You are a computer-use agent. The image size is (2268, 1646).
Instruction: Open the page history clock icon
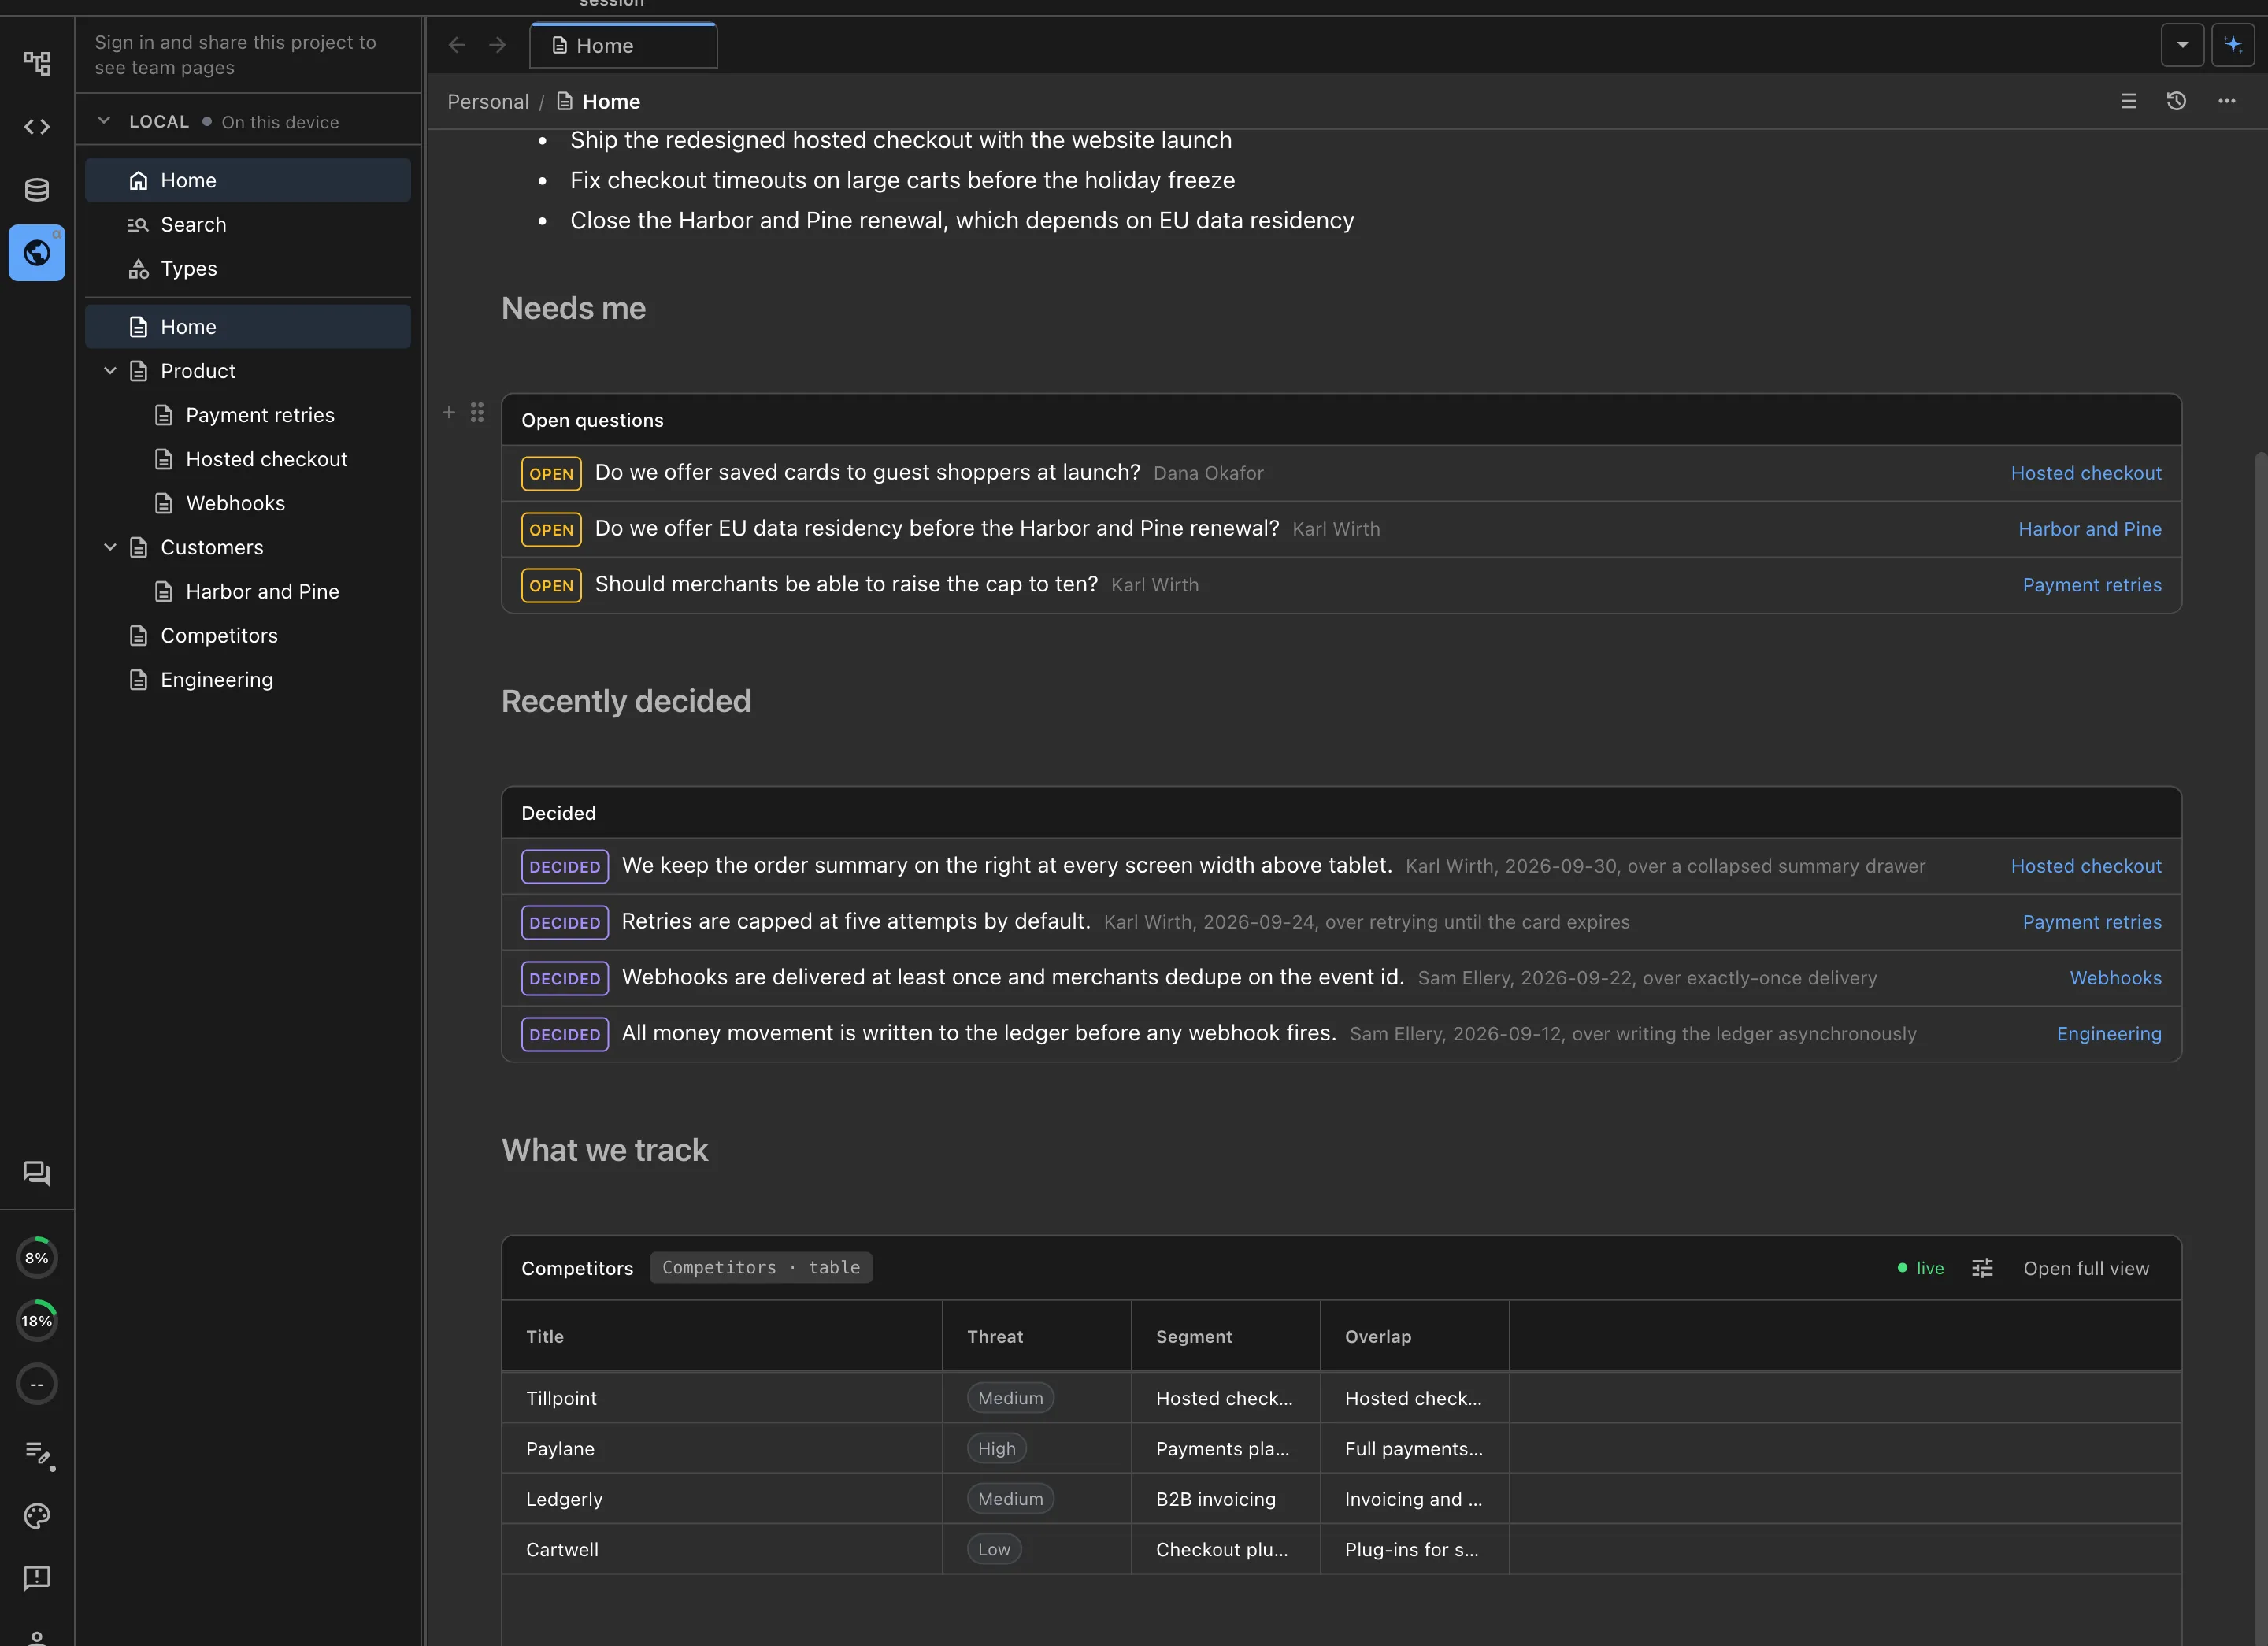click(x=2177, y=101)
